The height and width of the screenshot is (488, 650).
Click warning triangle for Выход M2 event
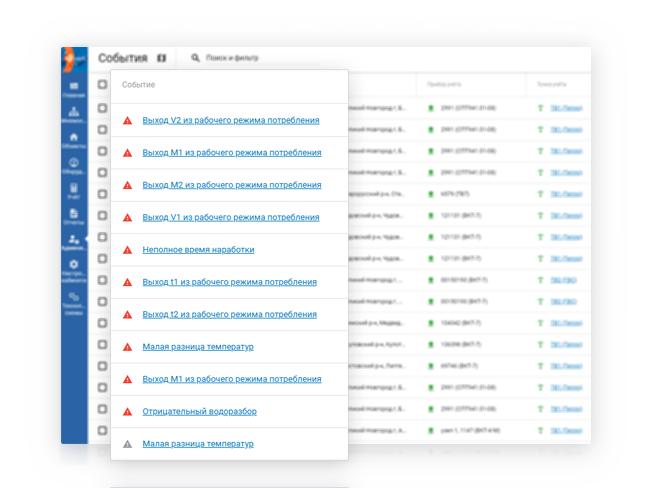pos(128,185)
